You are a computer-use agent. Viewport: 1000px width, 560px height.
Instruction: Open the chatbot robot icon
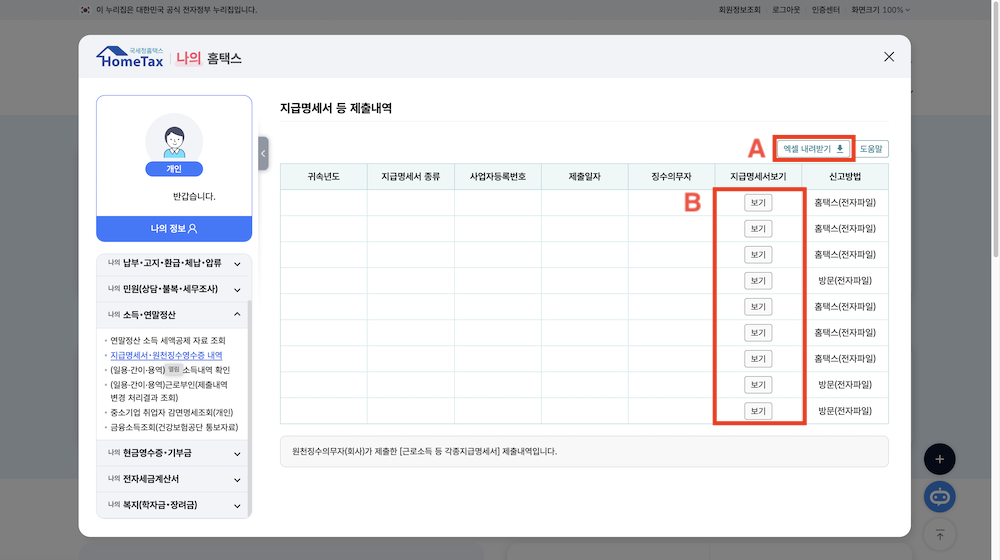click(x=939, y=497)
